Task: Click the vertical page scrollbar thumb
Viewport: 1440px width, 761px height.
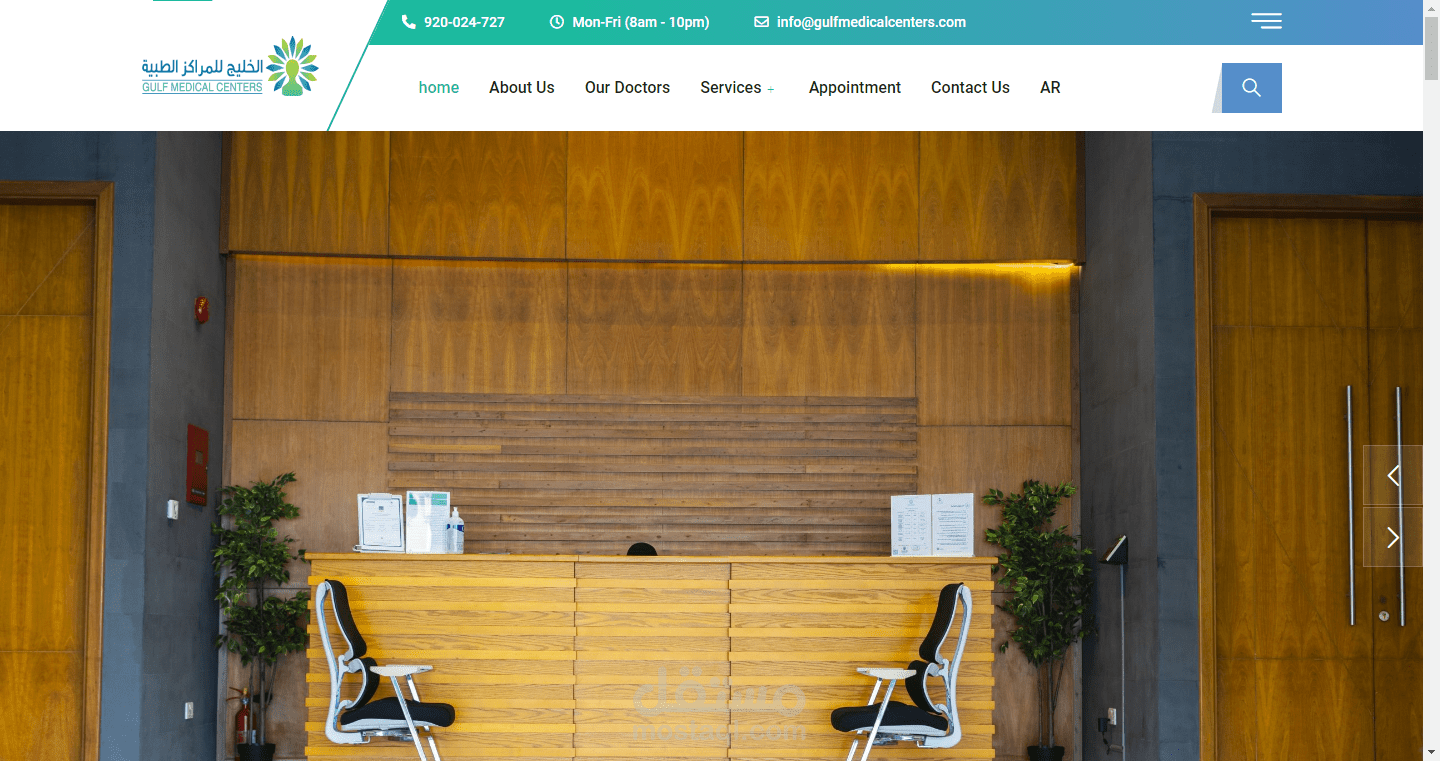Action: click(x=1431, y=46)
